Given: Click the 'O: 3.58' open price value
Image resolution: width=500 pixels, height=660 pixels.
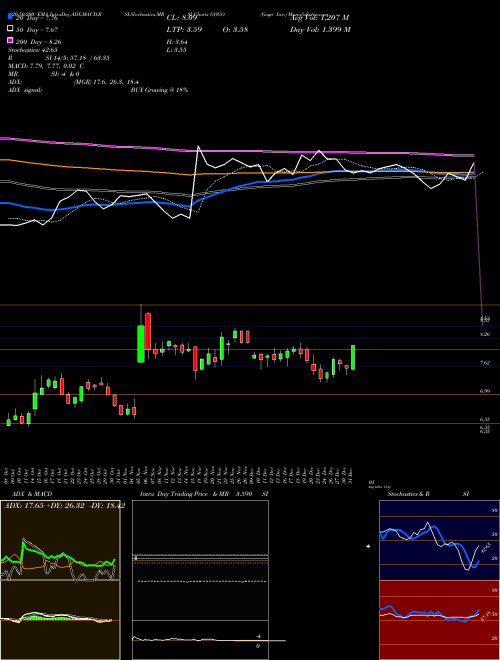Looking at the screenshot, I should [235, 30].
